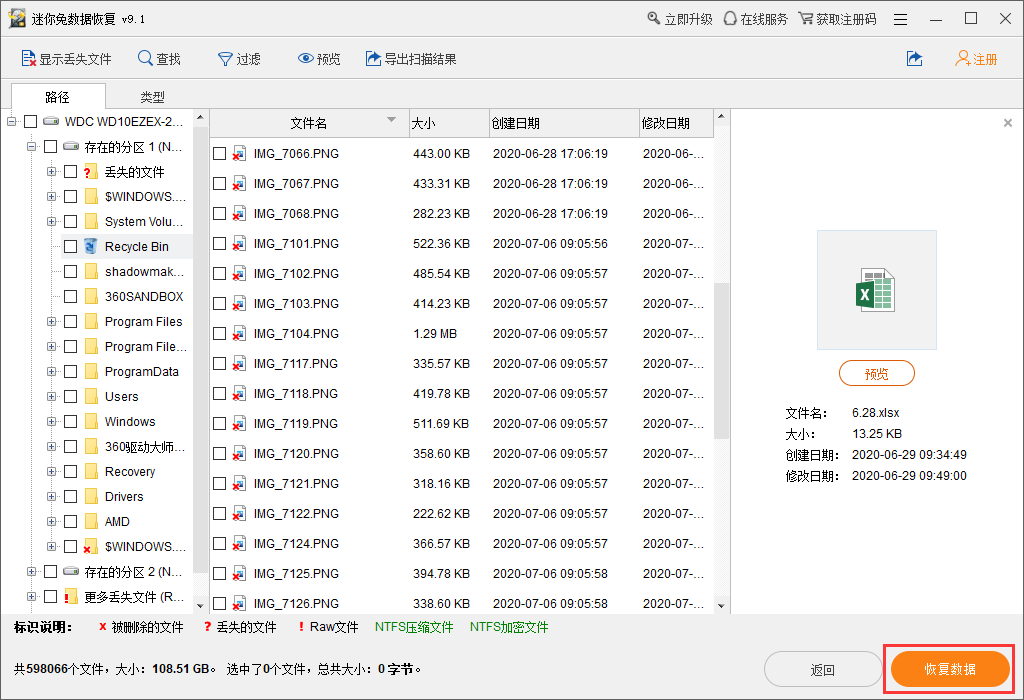Image resolution: width=1024 pixels, height=700 pixels.
Task: Tick the checkbox for IMG_7067.PNG
Action: coord(219,183)
